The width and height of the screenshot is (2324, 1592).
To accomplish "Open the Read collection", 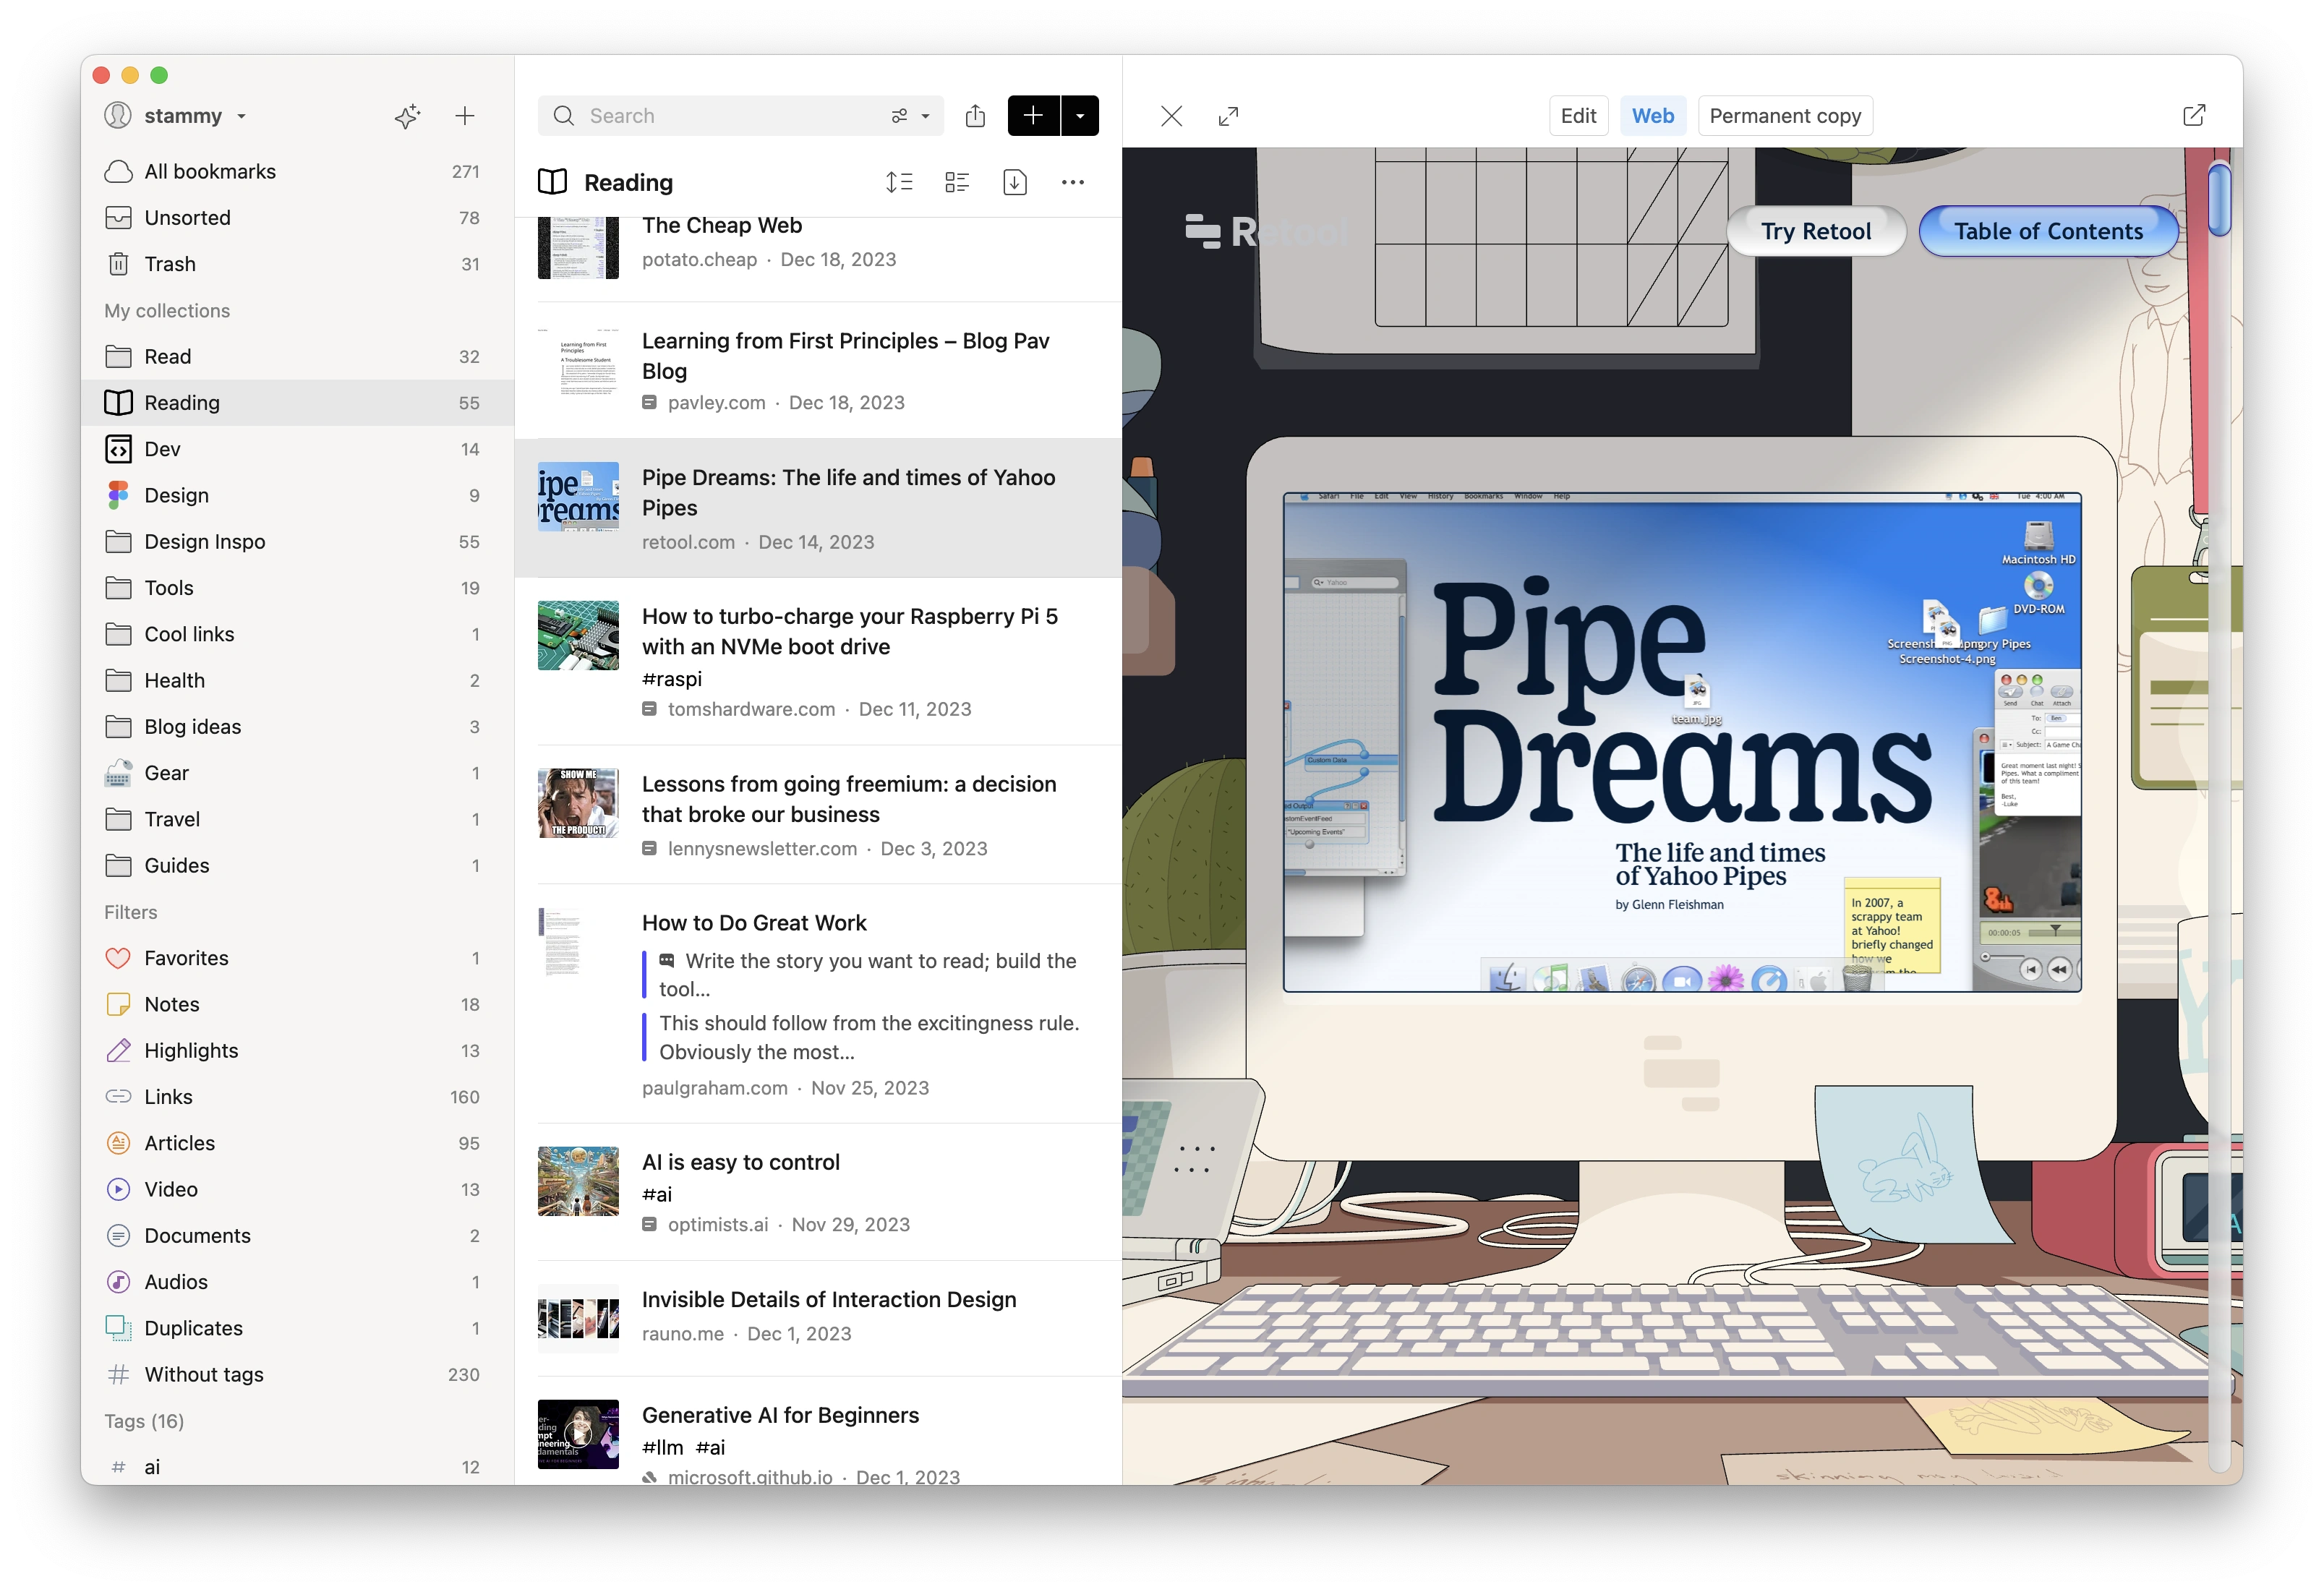I will click(297, 356).
